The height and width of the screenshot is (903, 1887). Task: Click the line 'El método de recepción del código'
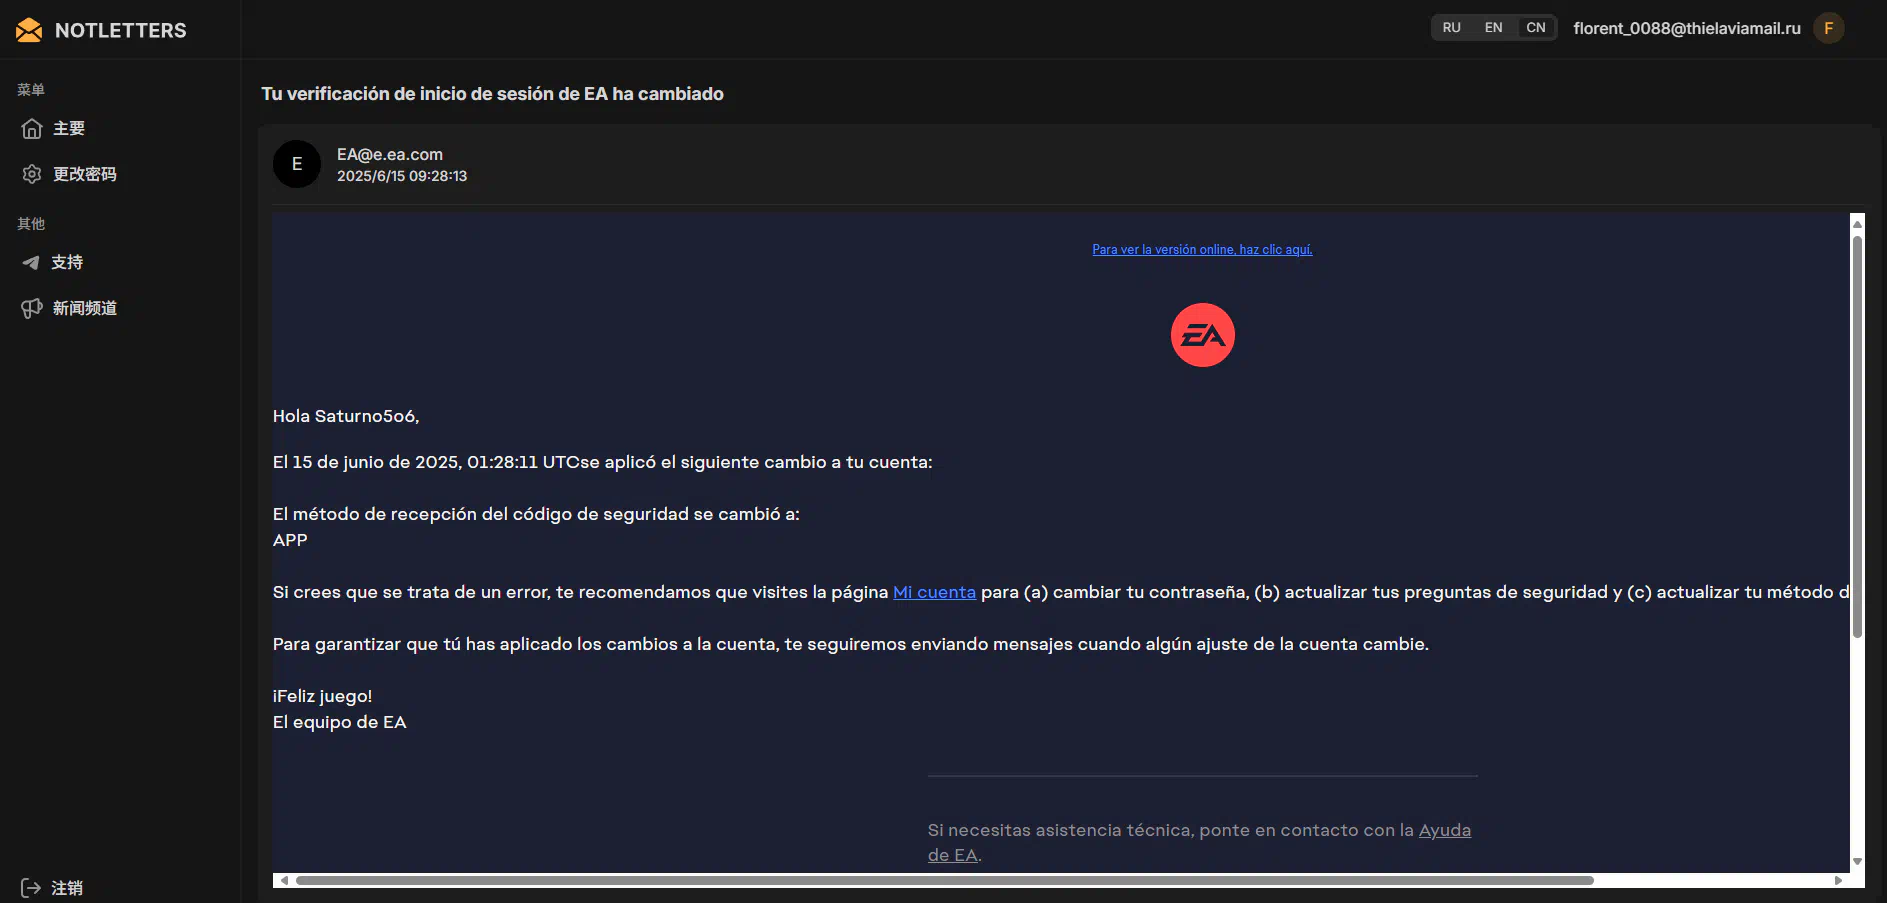(536, 514)
